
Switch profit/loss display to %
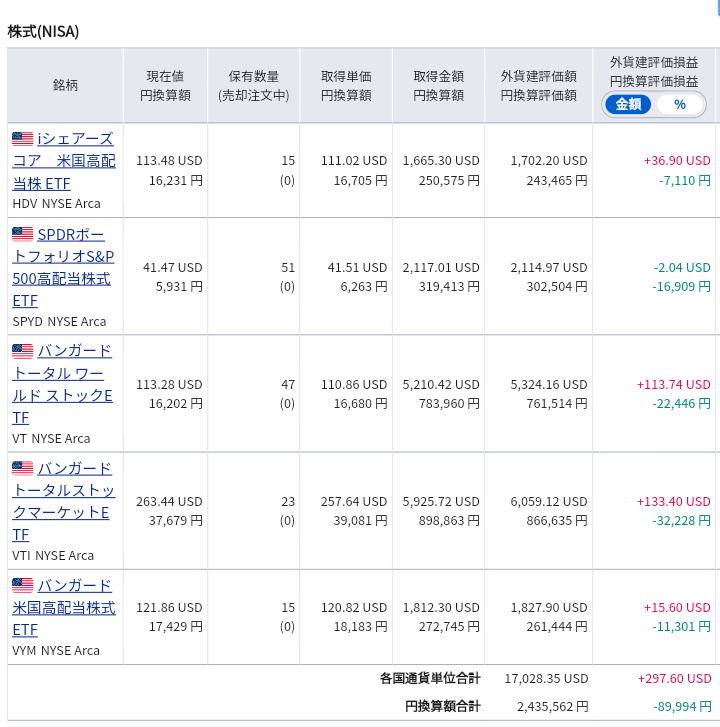pyautogui.click(x=680, y=104)
